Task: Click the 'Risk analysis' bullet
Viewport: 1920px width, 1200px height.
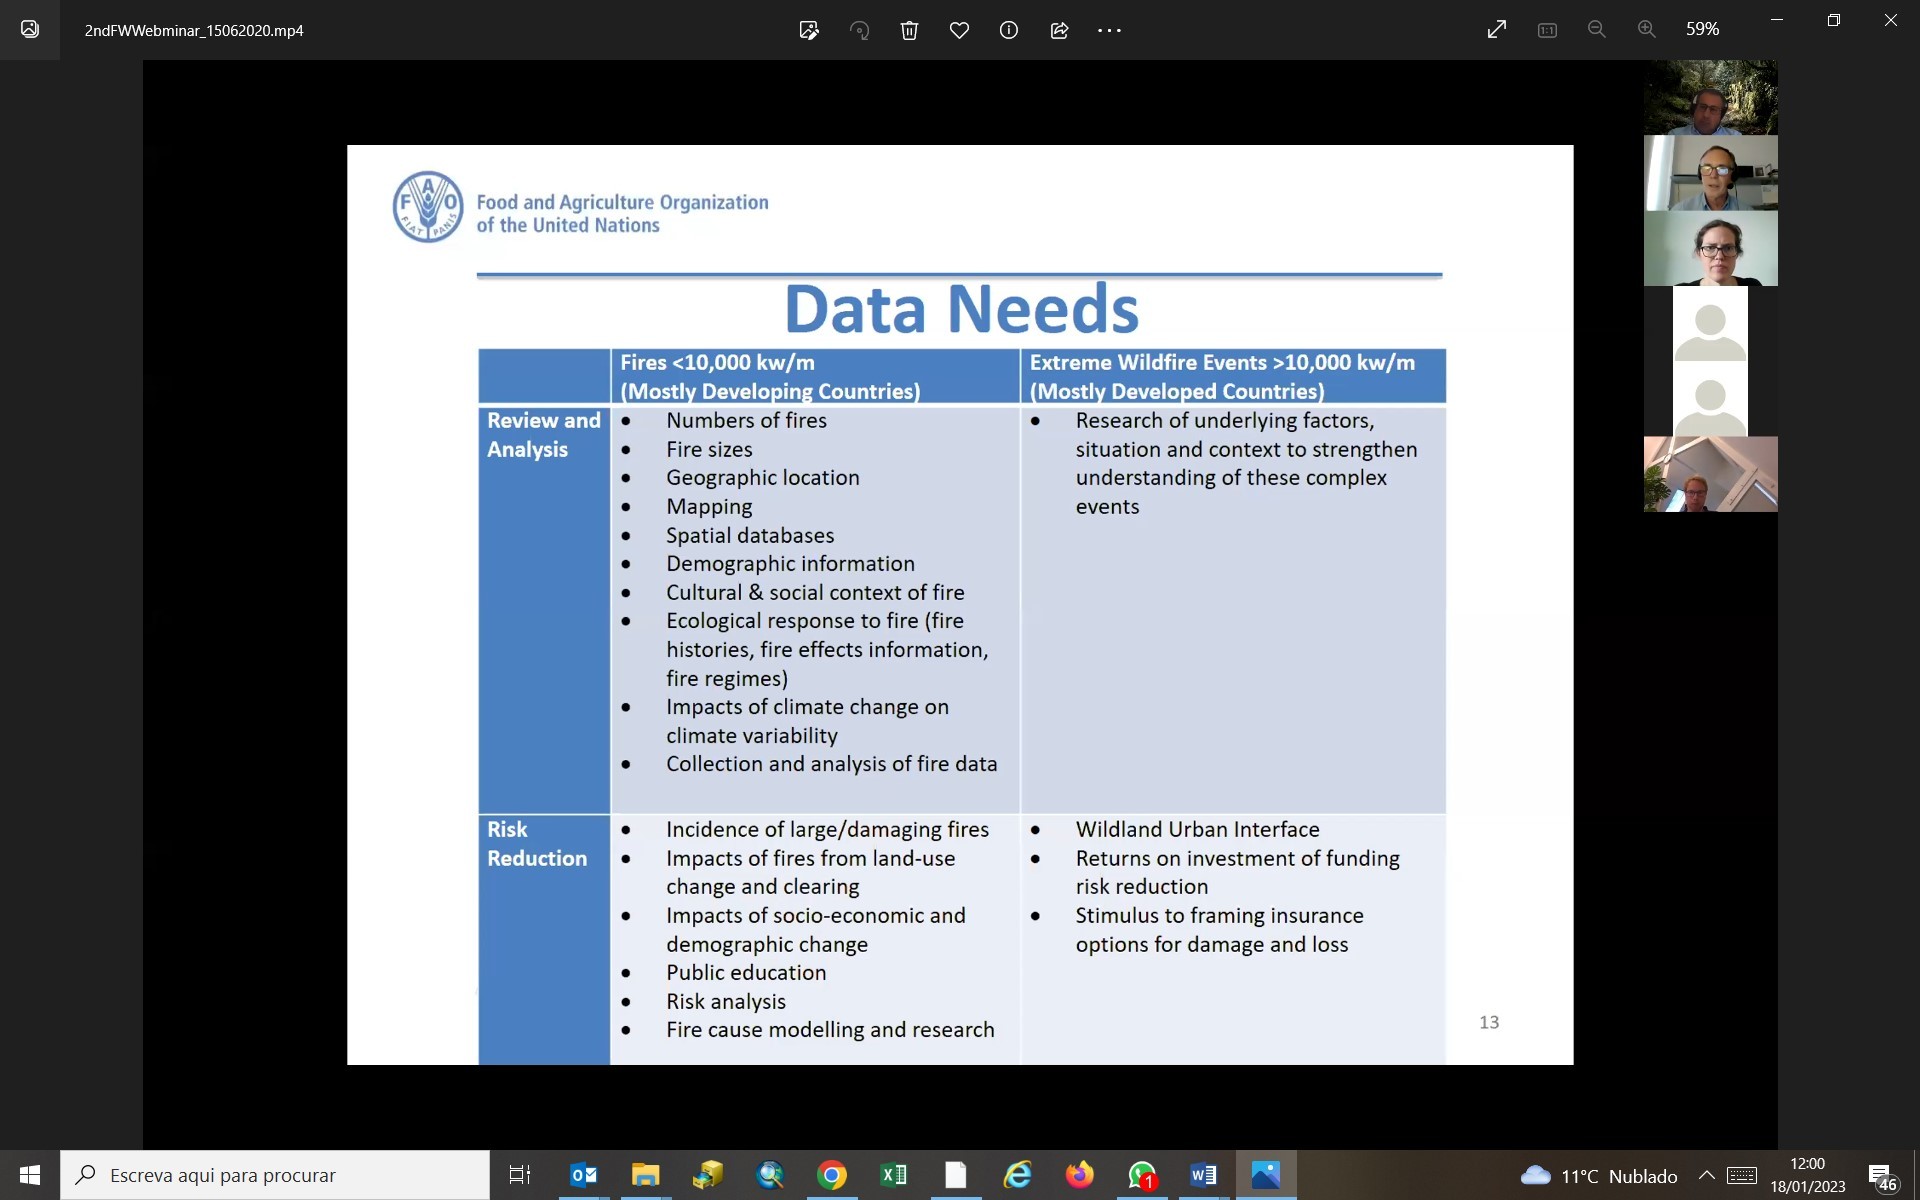Action: point(726,1002)
